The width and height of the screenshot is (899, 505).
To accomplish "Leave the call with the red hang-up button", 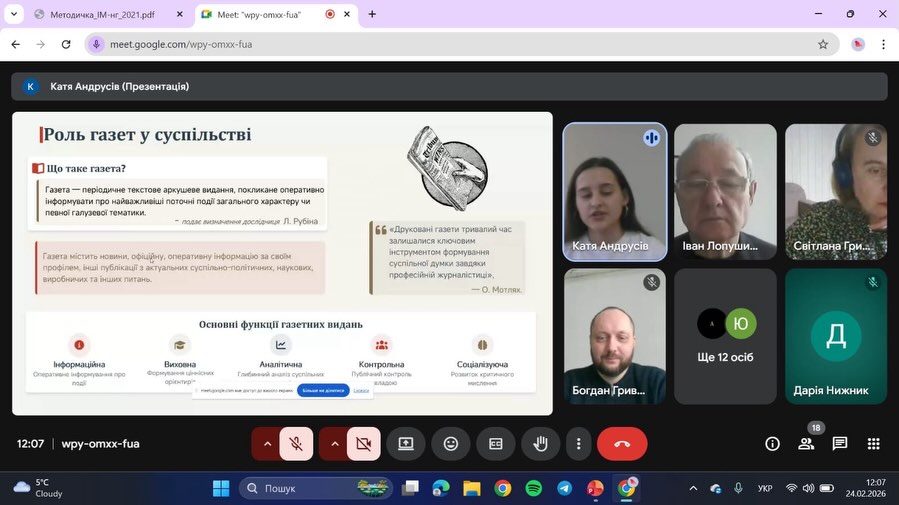I will [622, 444].
